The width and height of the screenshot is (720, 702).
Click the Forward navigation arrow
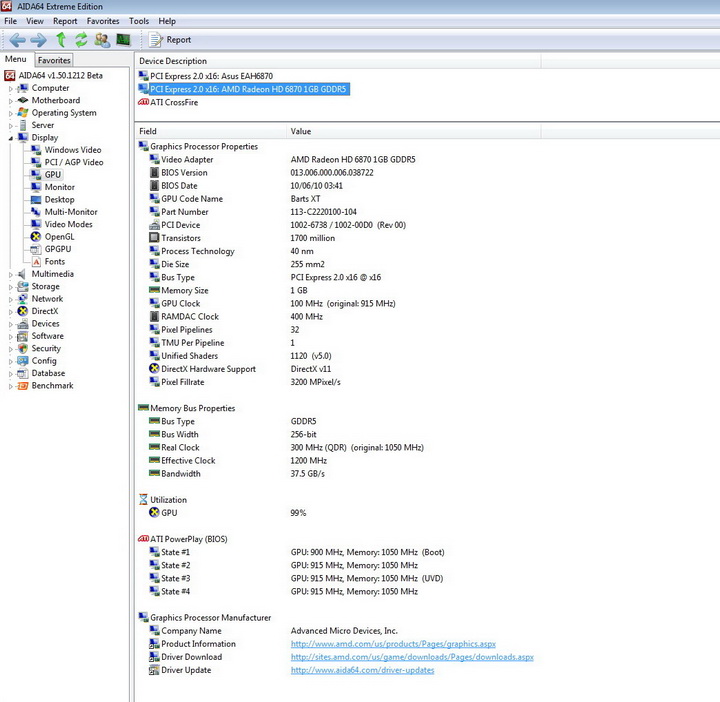coord(39,40)
